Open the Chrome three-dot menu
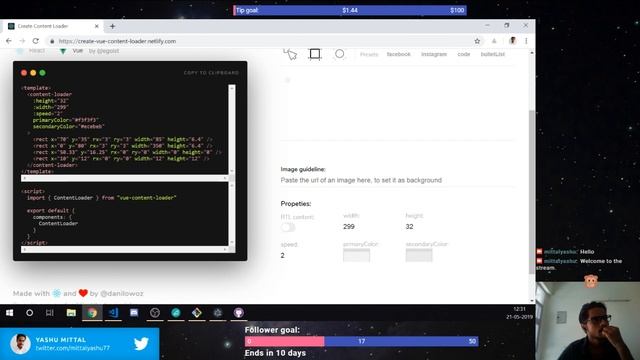Viewport: 640px width, 360px height. (x=526, y=41)
